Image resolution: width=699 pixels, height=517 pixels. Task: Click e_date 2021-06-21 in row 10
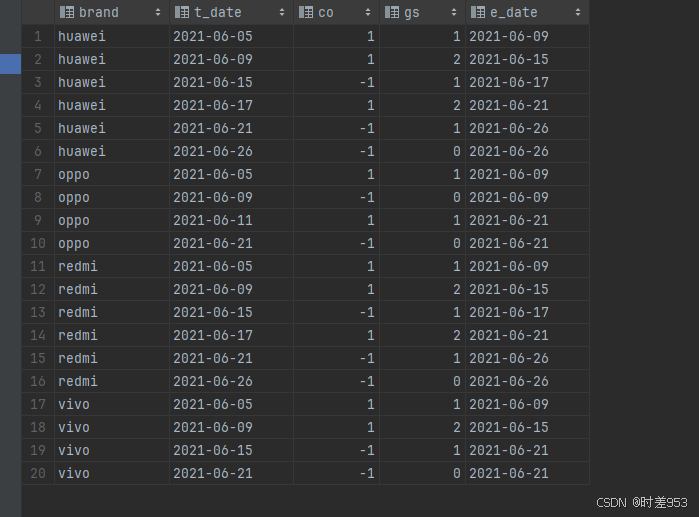tap(527, 243)
